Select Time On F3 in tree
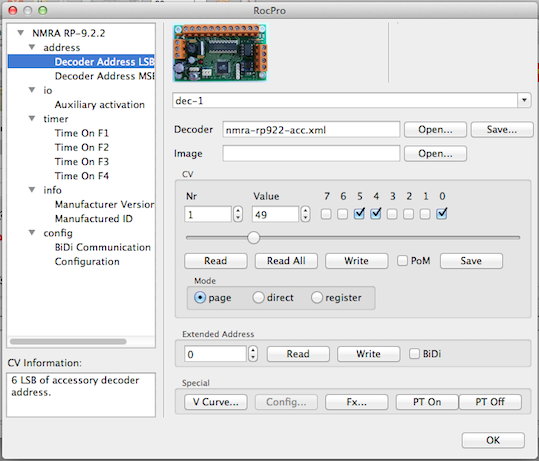The image size is (539, 461). (82, 162)
